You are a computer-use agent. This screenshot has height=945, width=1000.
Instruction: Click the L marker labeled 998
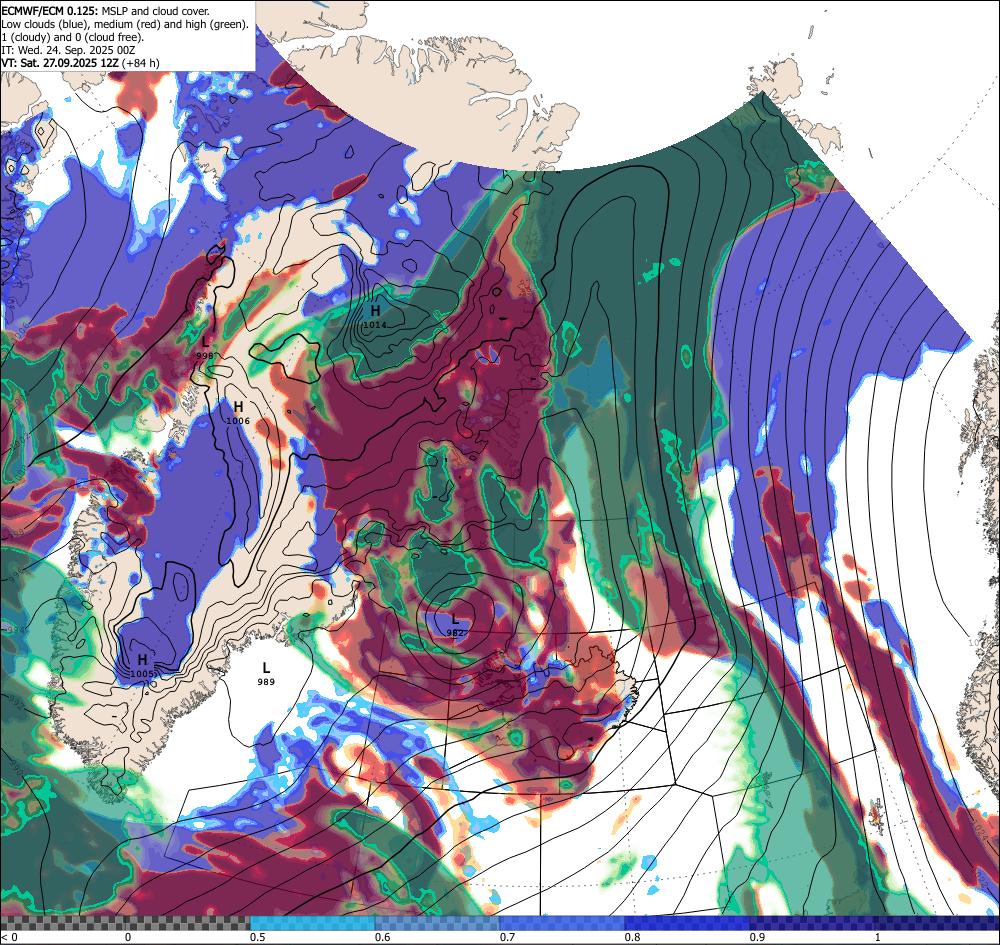(205, 342)
